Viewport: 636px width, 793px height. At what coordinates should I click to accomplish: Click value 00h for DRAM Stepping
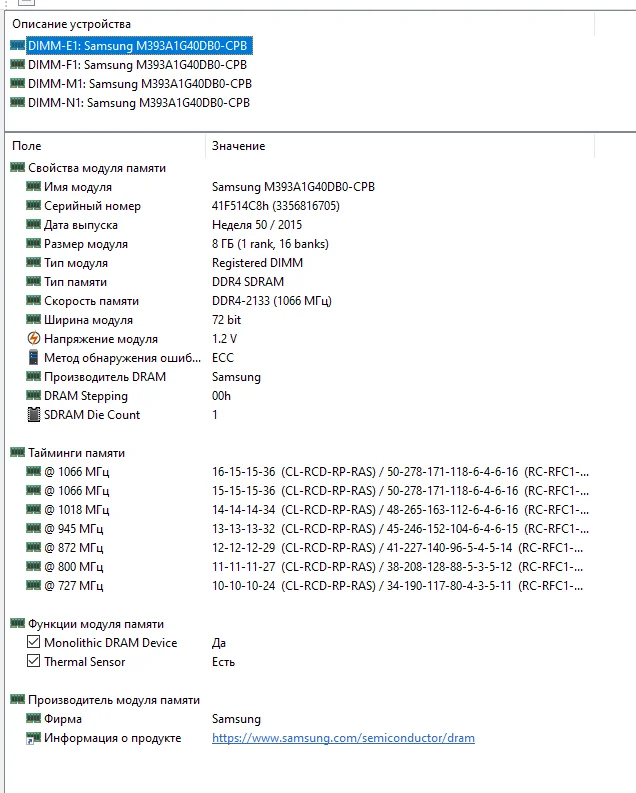221,395
